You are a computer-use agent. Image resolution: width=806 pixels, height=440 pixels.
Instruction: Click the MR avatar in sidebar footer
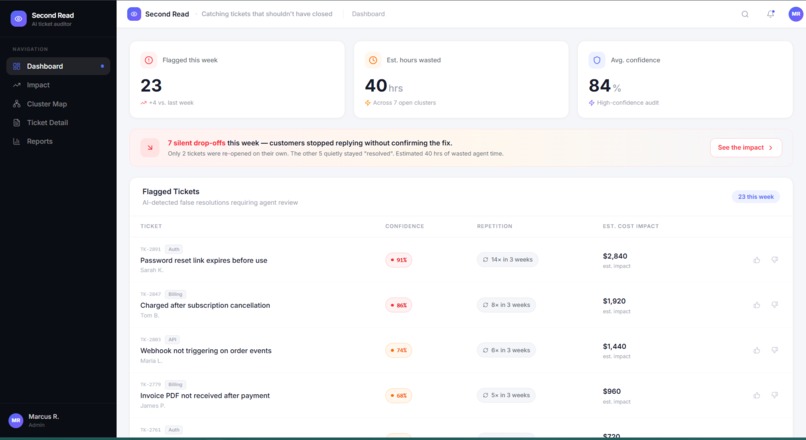[x=16, y=420]
